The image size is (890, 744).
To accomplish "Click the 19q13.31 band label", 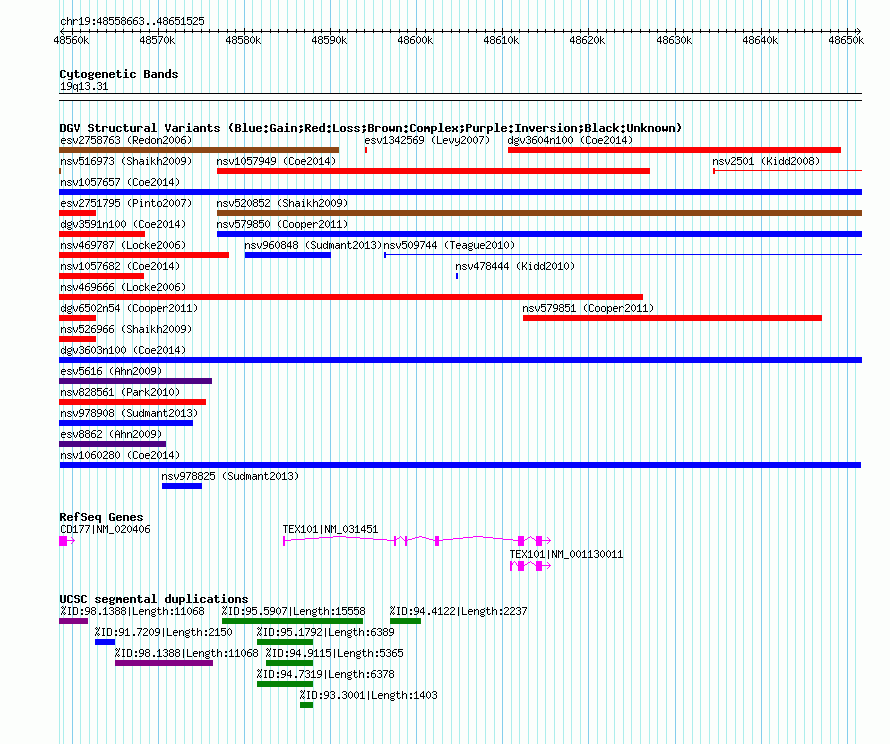I will (x=84, y=86).
